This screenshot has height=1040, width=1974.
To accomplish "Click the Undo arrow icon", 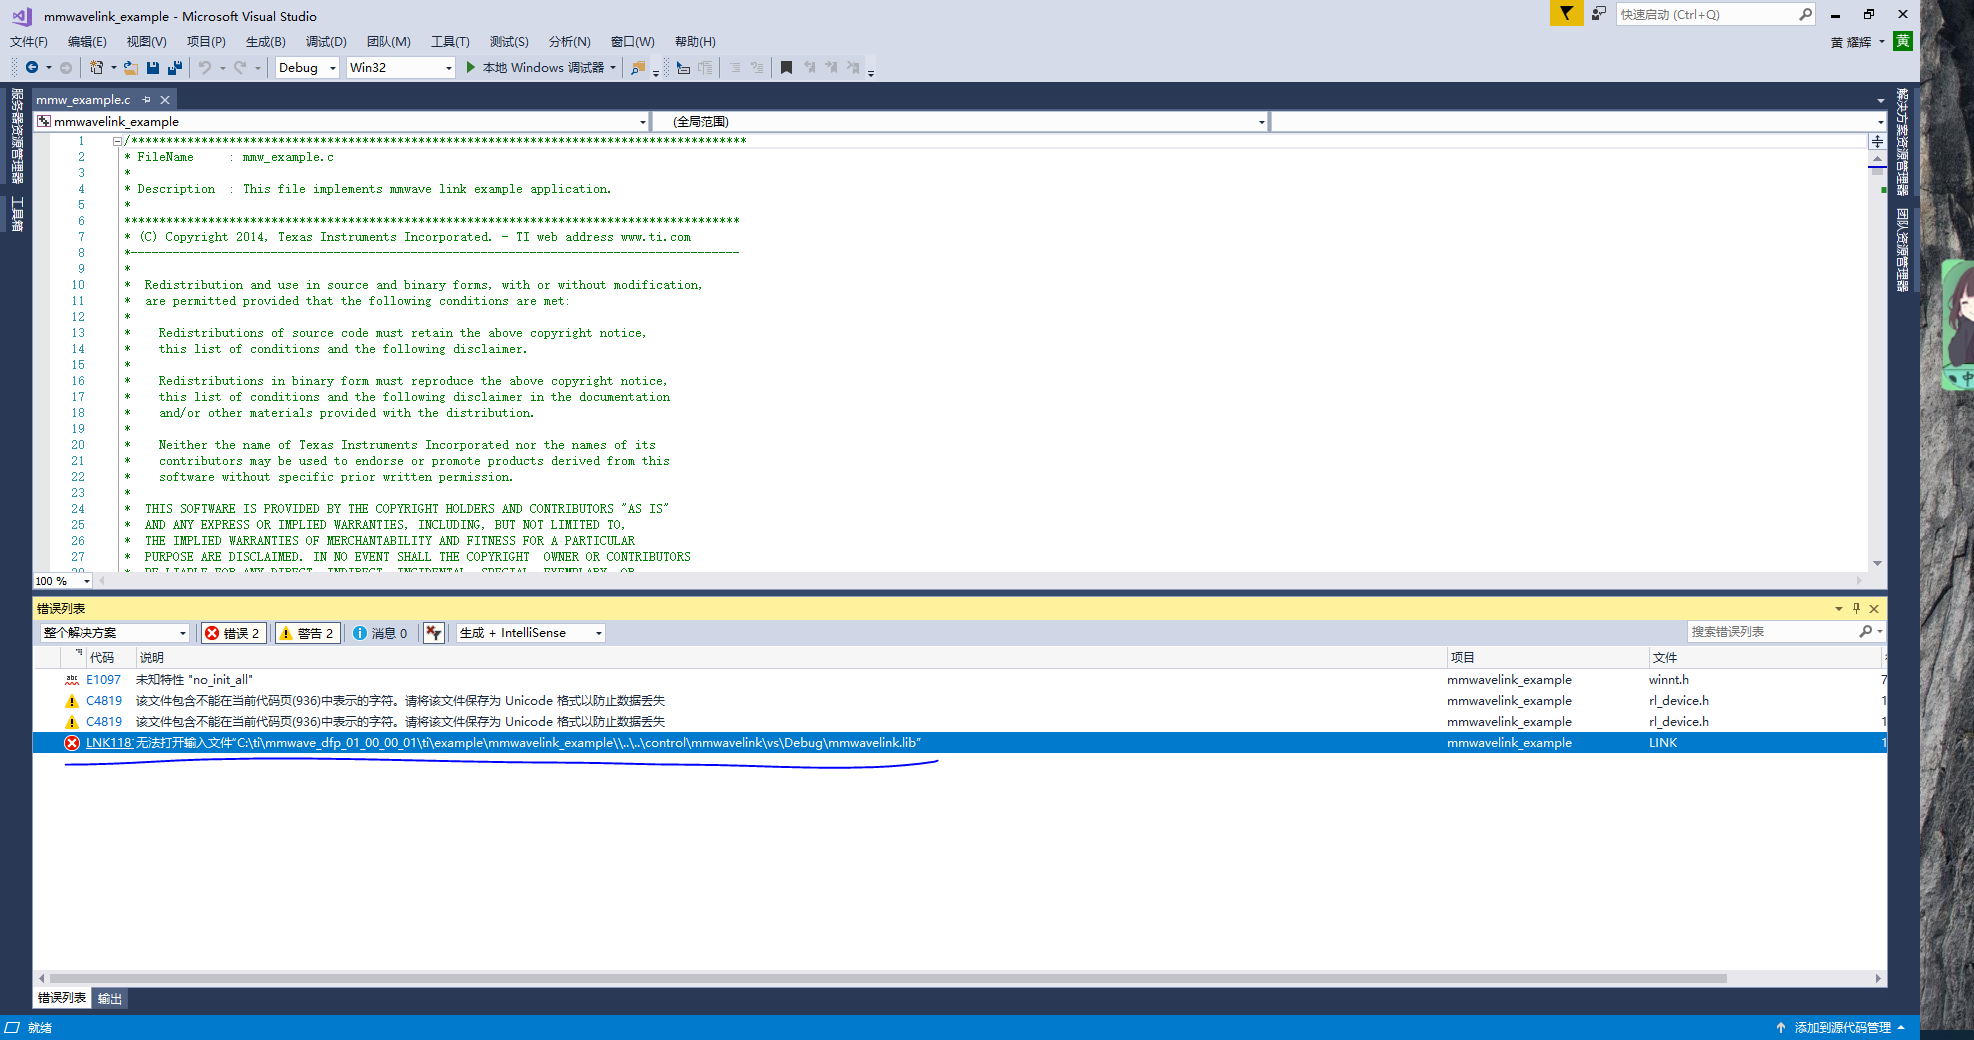I will tap(205, 68).
